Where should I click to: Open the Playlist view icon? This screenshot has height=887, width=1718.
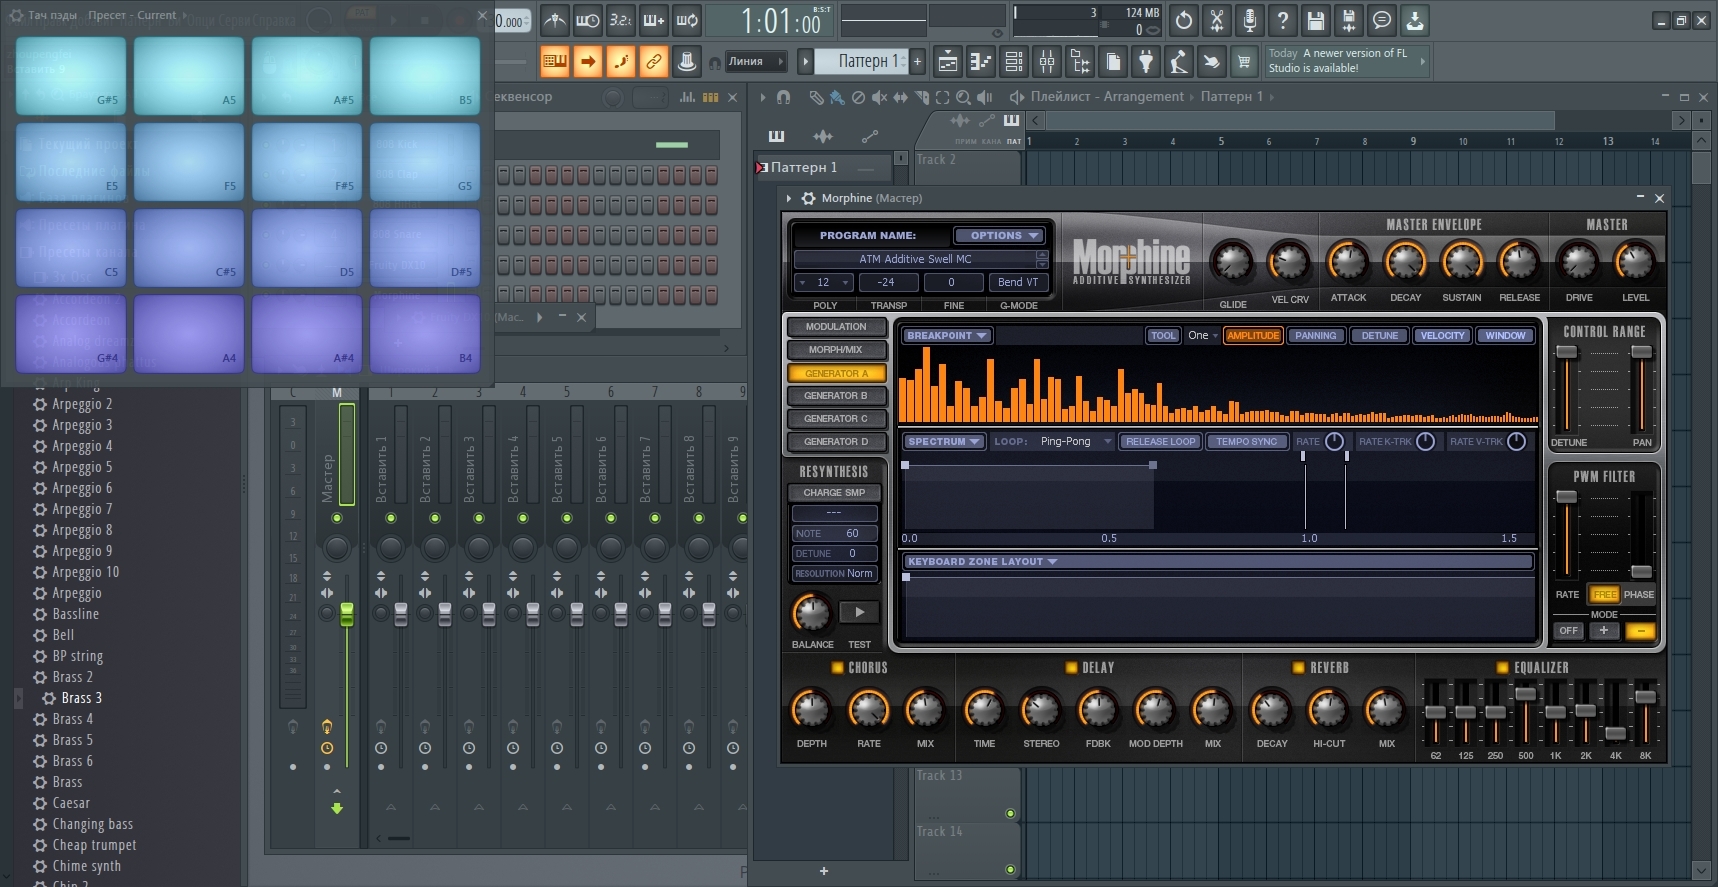click(948, 62)
